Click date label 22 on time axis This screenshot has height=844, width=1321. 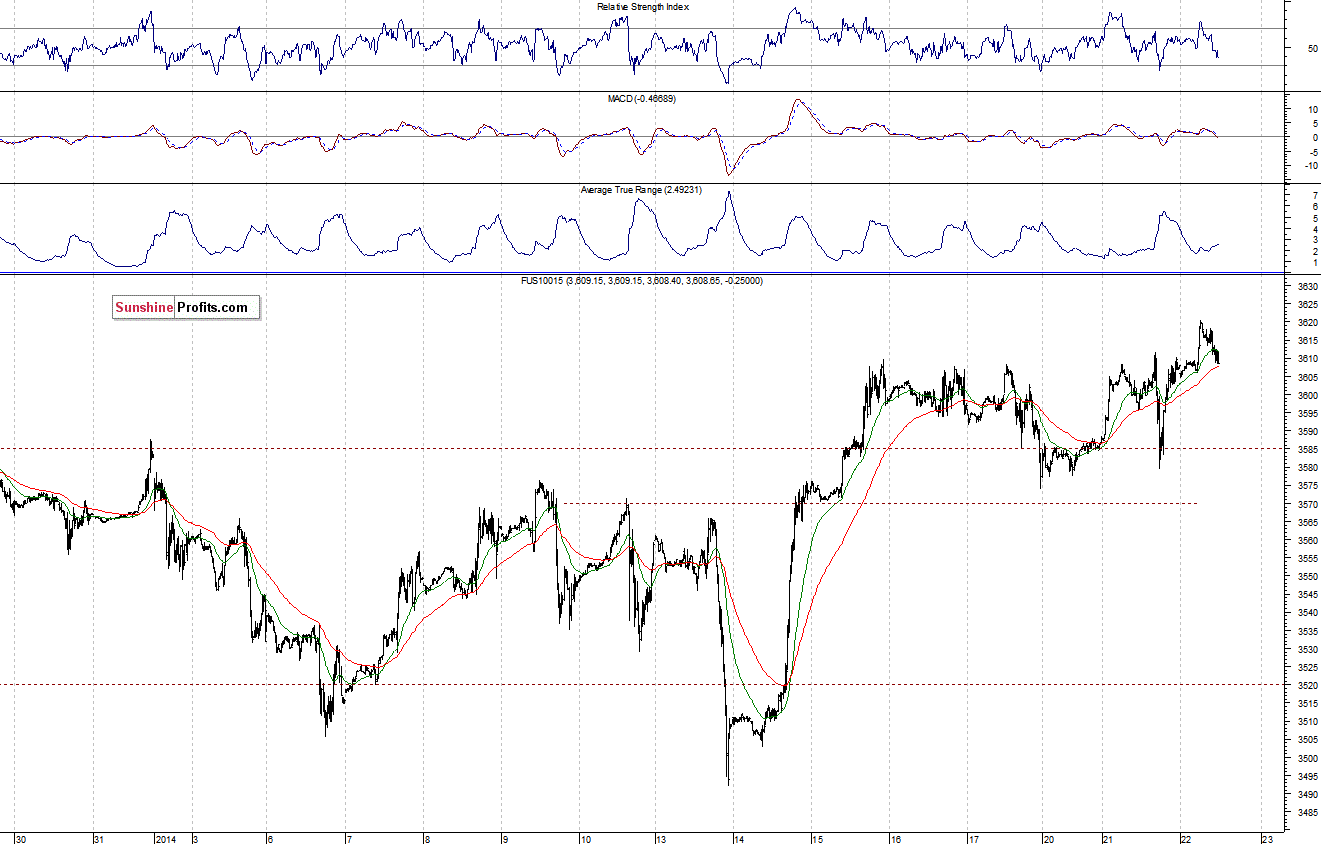click(x=1185, y=838)
